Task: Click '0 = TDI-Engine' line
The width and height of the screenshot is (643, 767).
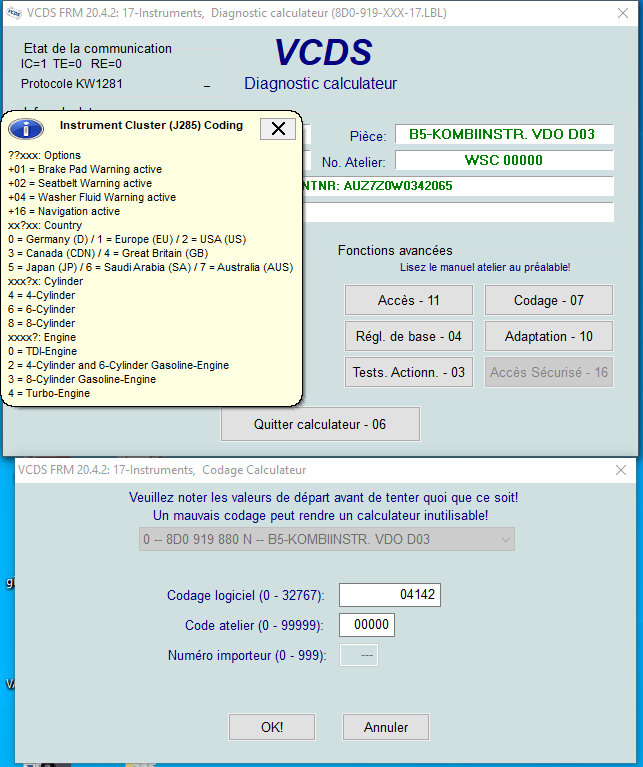Action: [x=43, y=351]
